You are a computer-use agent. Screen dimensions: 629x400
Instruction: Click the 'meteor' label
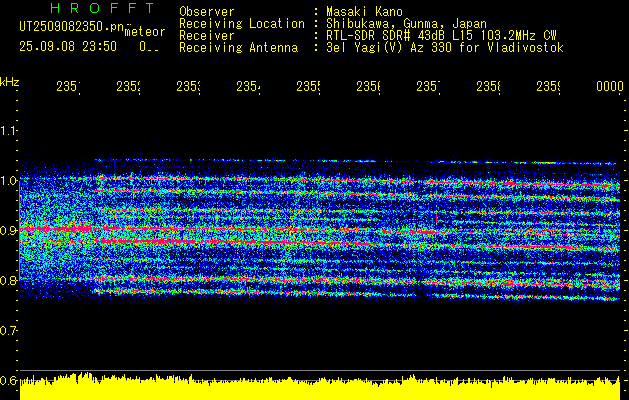[145, 32]
